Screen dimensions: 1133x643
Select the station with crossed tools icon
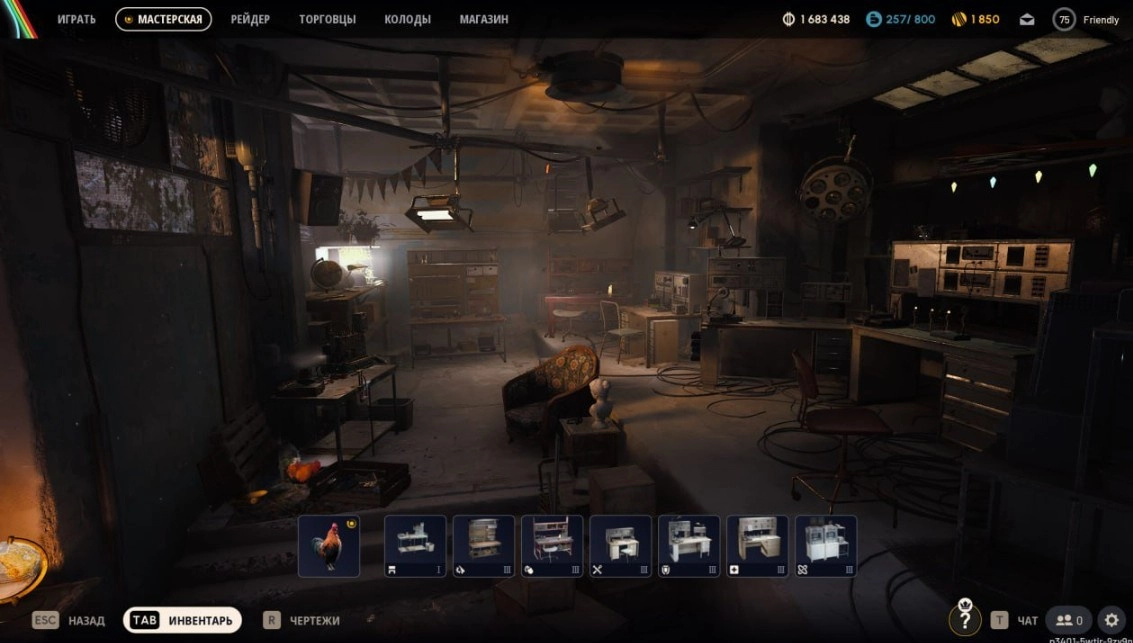tap(621, 545)
